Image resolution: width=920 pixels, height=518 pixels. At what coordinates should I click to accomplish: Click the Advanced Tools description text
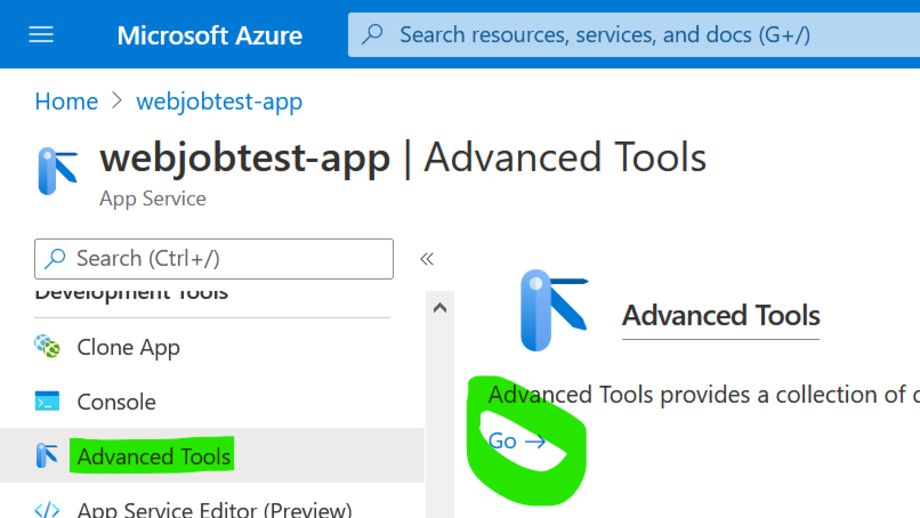point(703,395)
